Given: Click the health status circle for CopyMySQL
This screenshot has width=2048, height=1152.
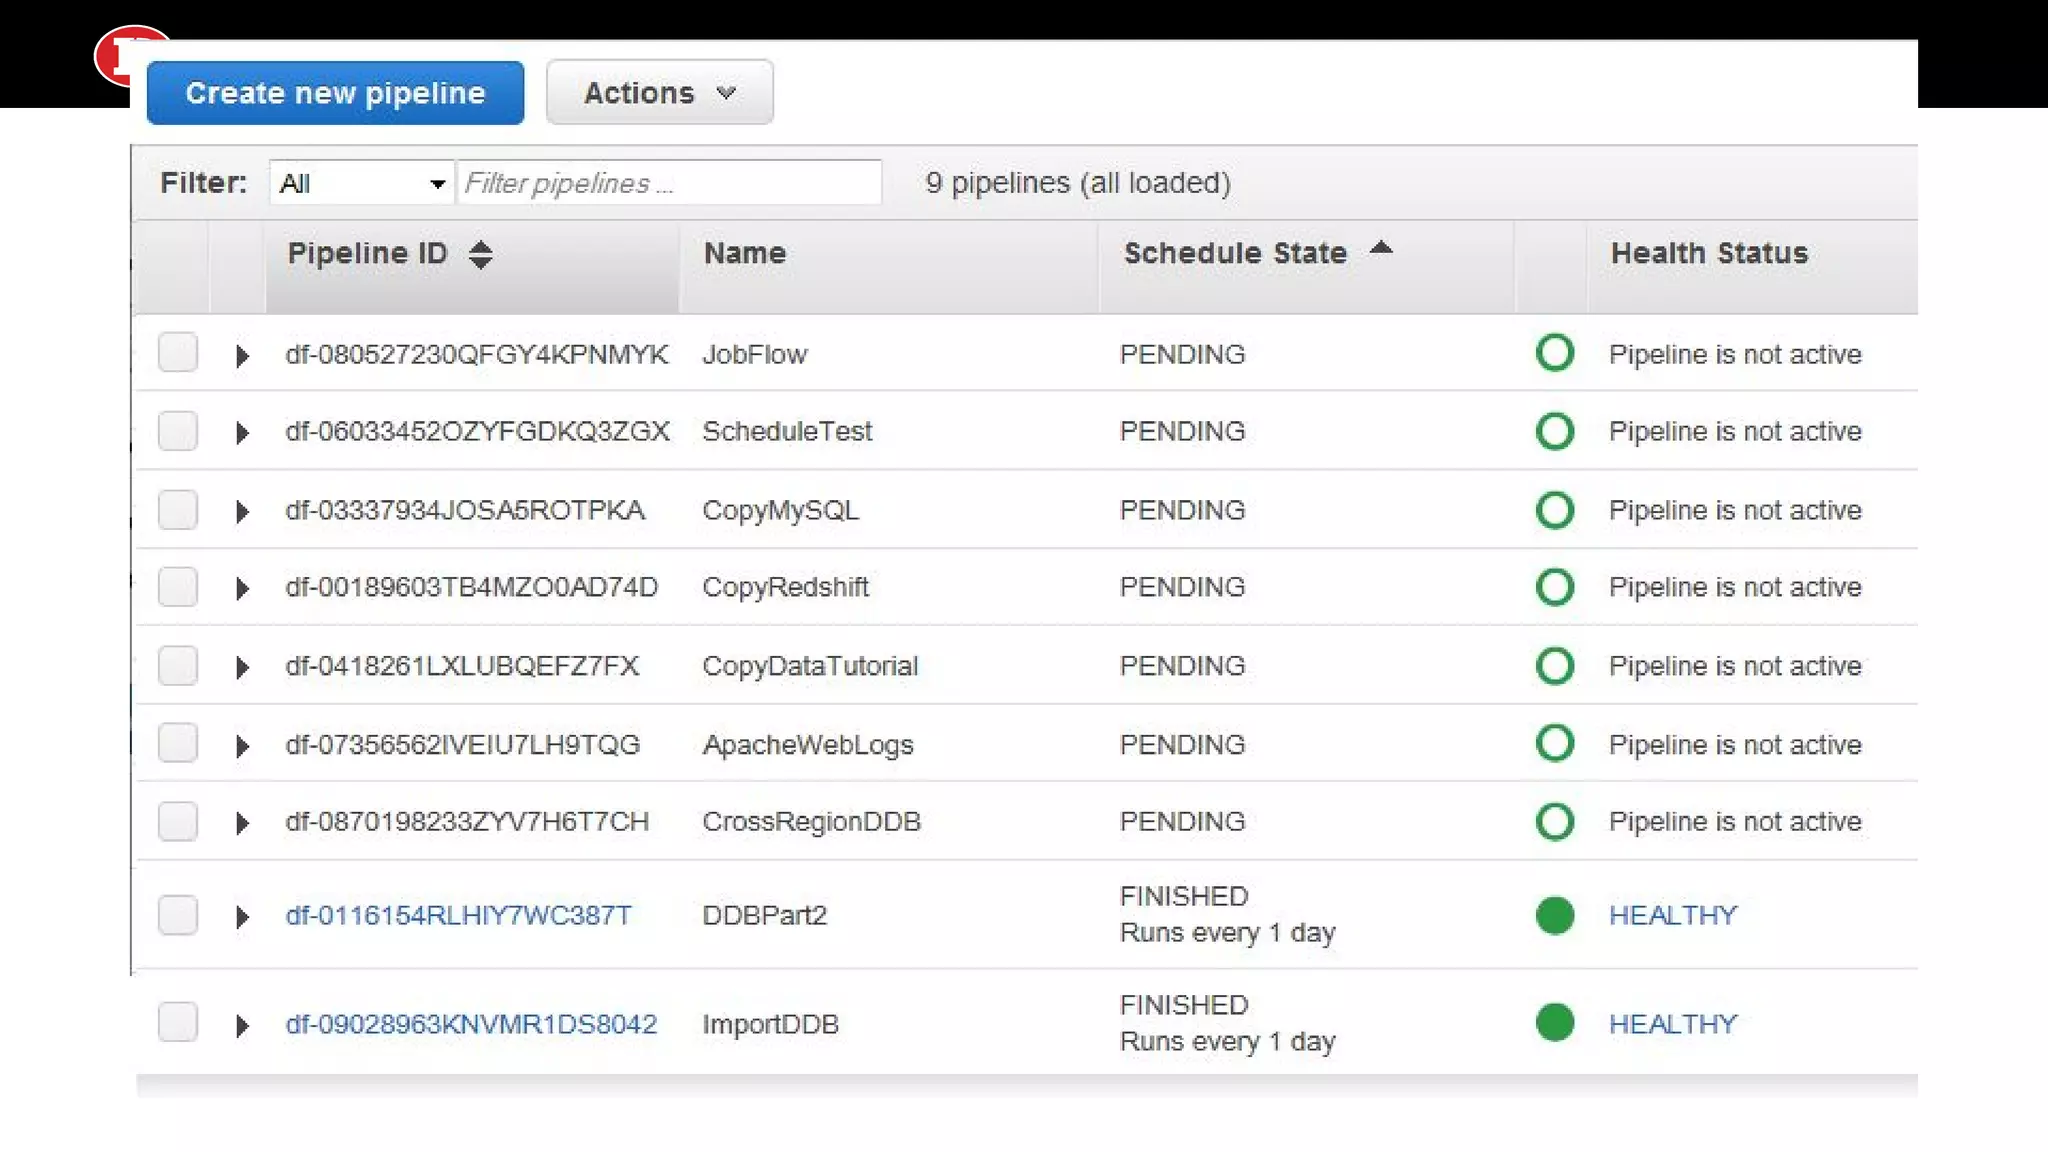Looking at the screenshot, I should pos(1554,510).
